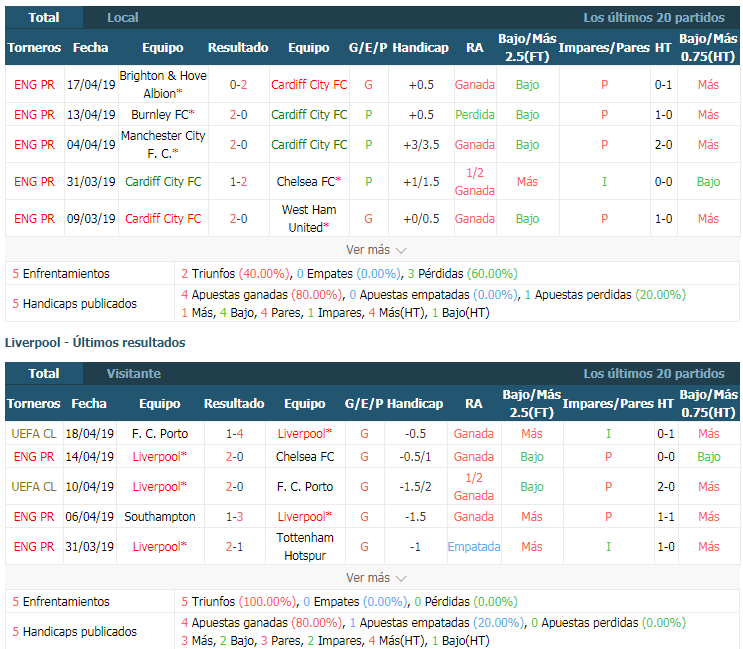
Task: Click Liverpool* on 14/04/19 row
Action: (x=160, y=457)
